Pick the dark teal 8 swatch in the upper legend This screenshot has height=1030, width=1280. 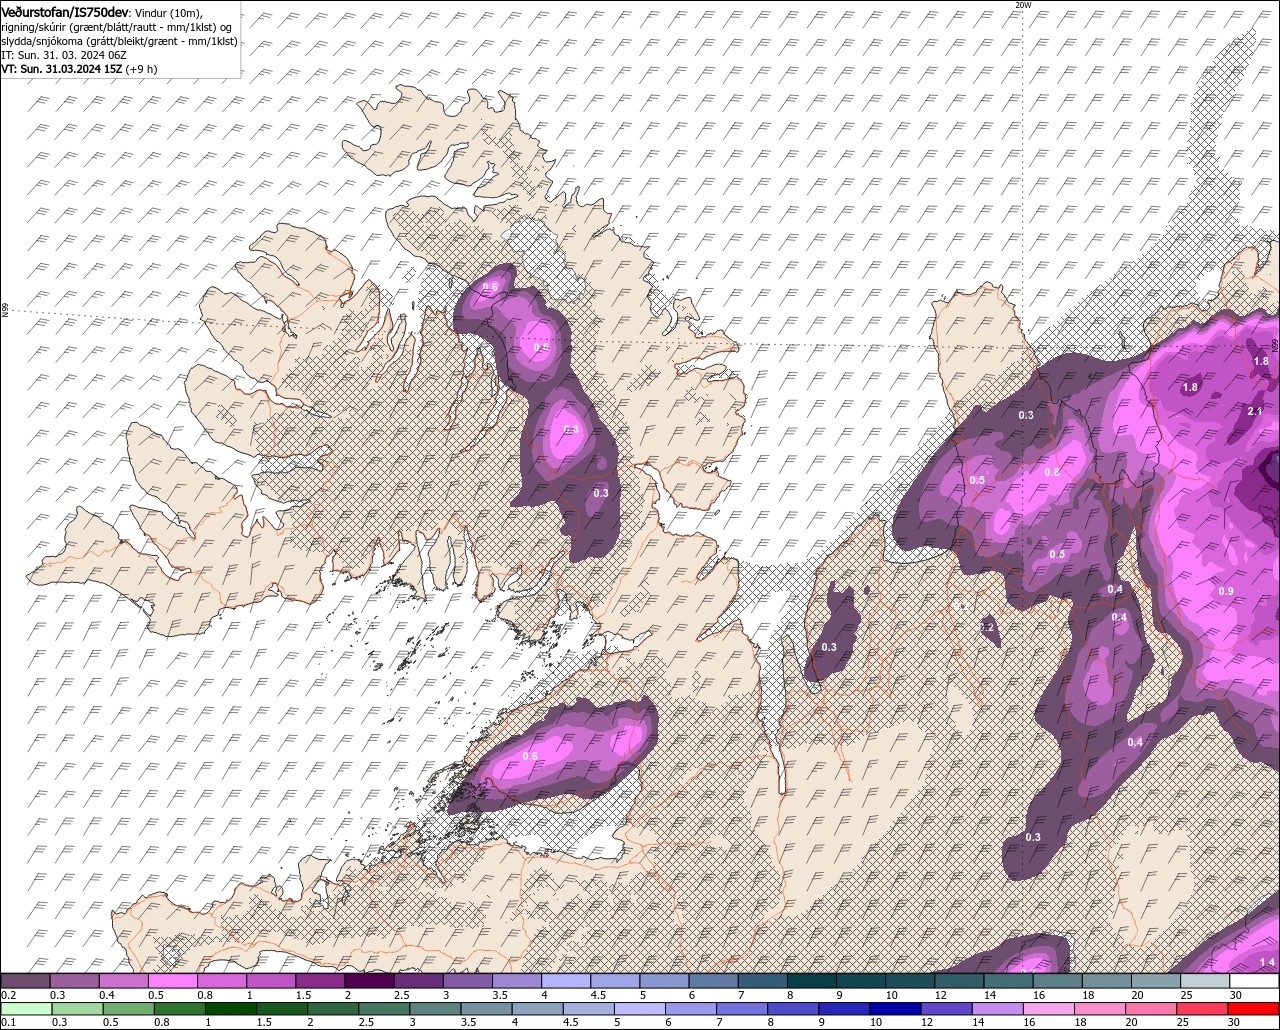812,981
